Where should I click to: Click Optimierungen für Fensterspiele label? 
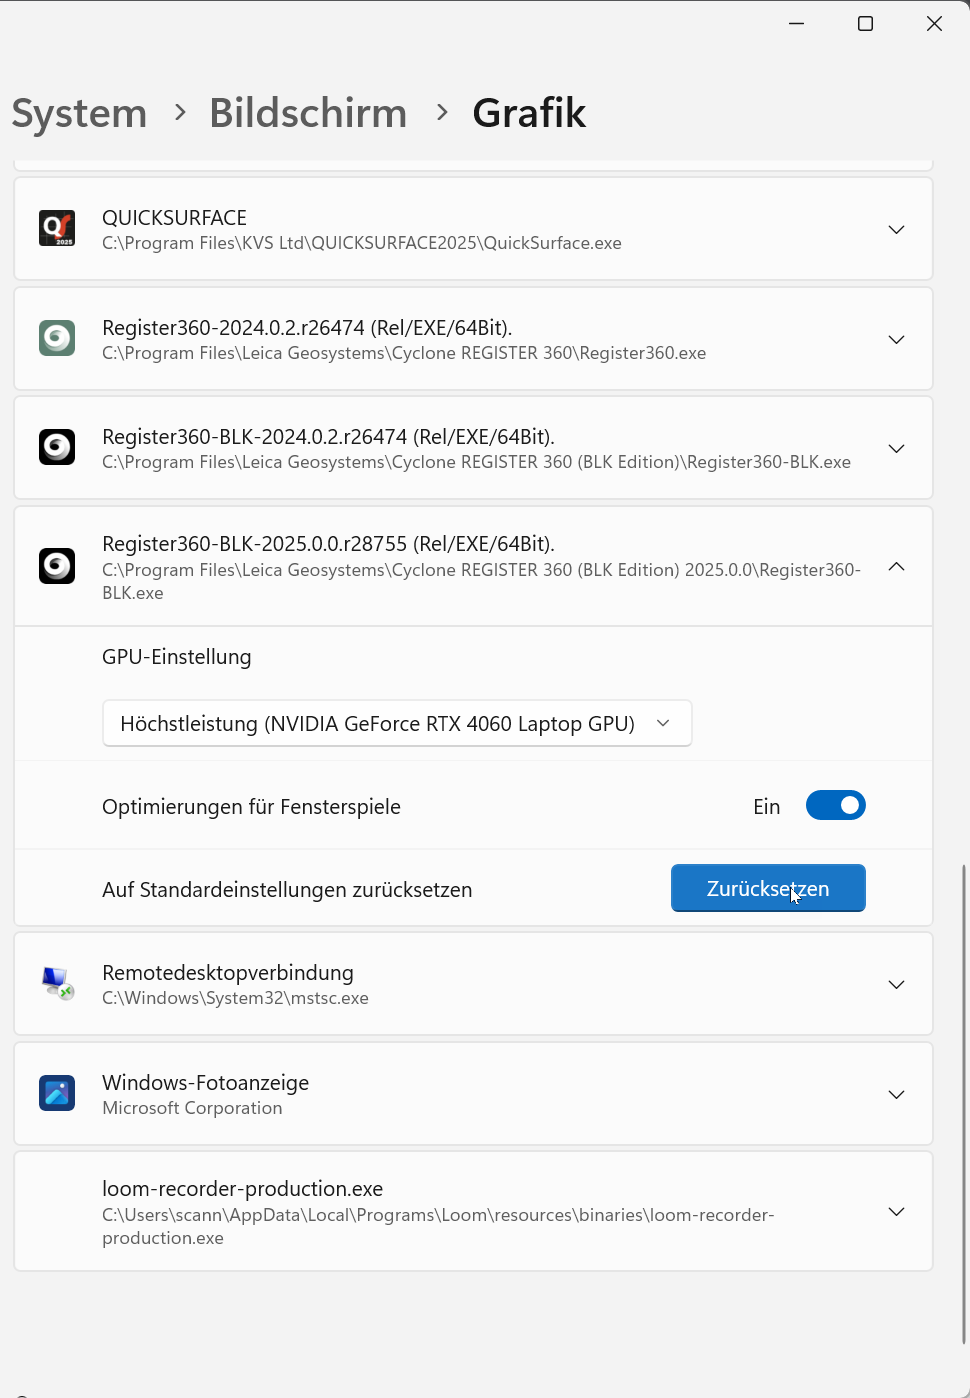click(251, 807)
